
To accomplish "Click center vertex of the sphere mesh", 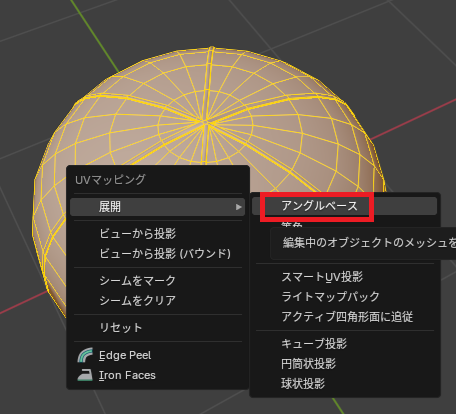I will coord(206,122).
